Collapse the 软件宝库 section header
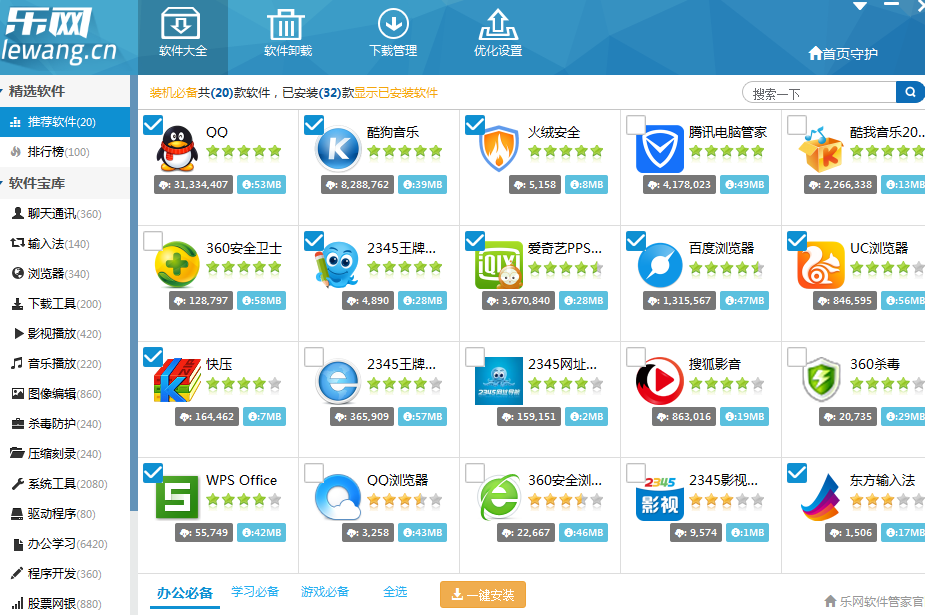 [x=65, y=183]
